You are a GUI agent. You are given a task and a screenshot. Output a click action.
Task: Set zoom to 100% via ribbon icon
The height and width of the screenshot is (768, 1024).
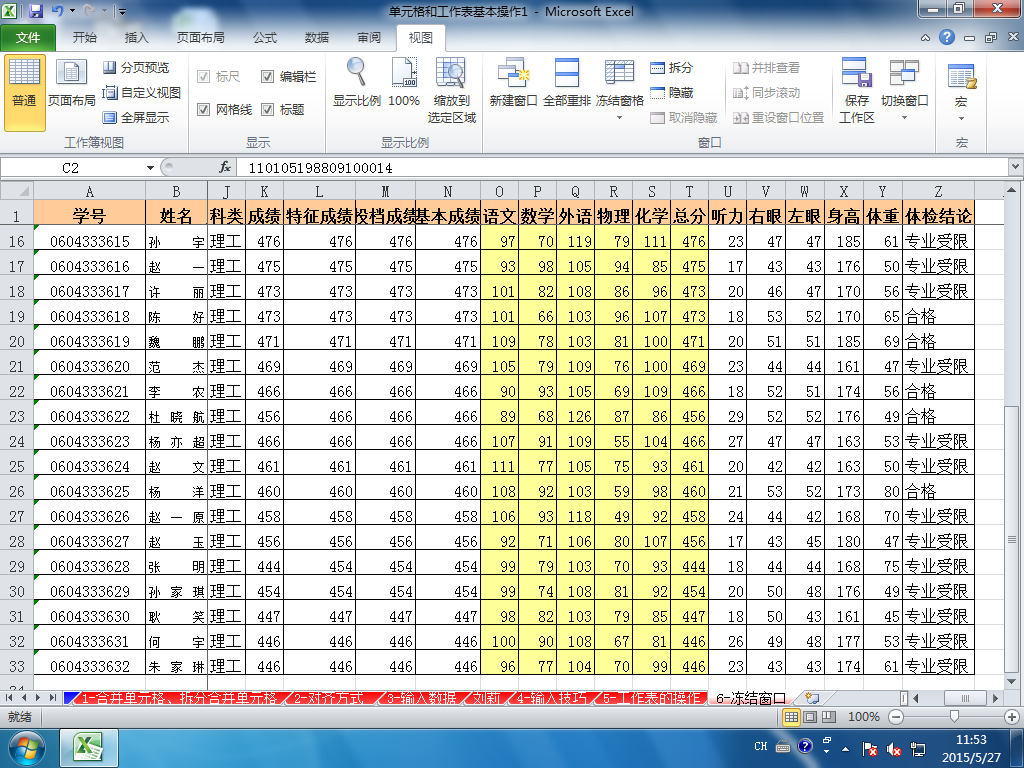coord(404,82)
